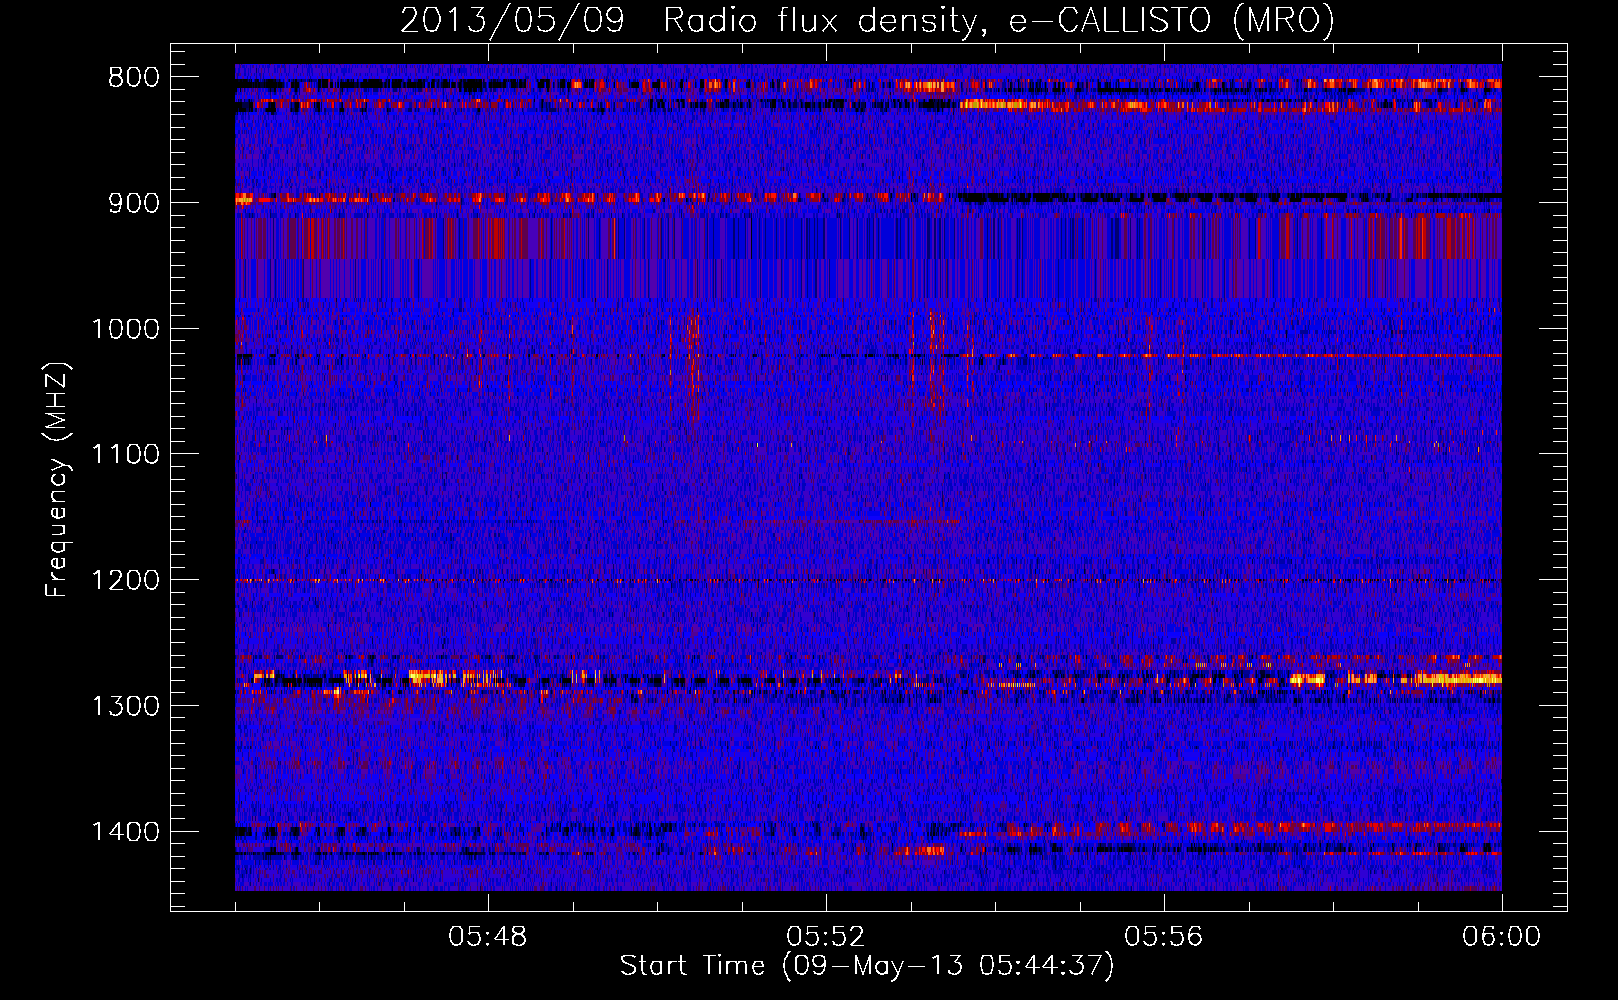Click the 1100 frequency tick label

(x=125, y=455)
